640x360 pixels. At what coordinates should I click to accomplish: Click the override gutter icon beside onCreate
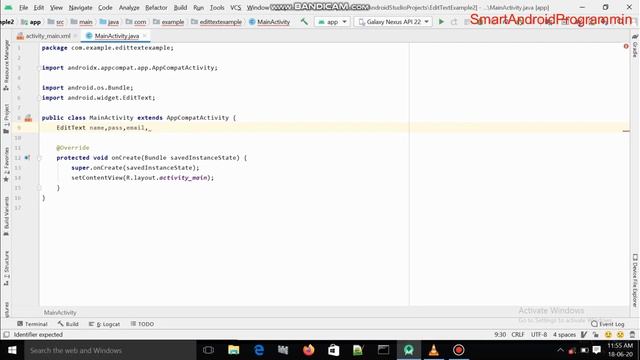(x=27, y=158)
